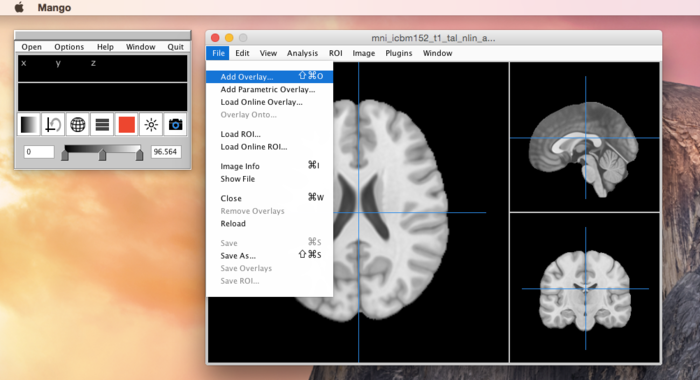The width and height of the screenshot is (700, 380).
Task: Click the stacked layers list icon
Action: pos(102,125)
